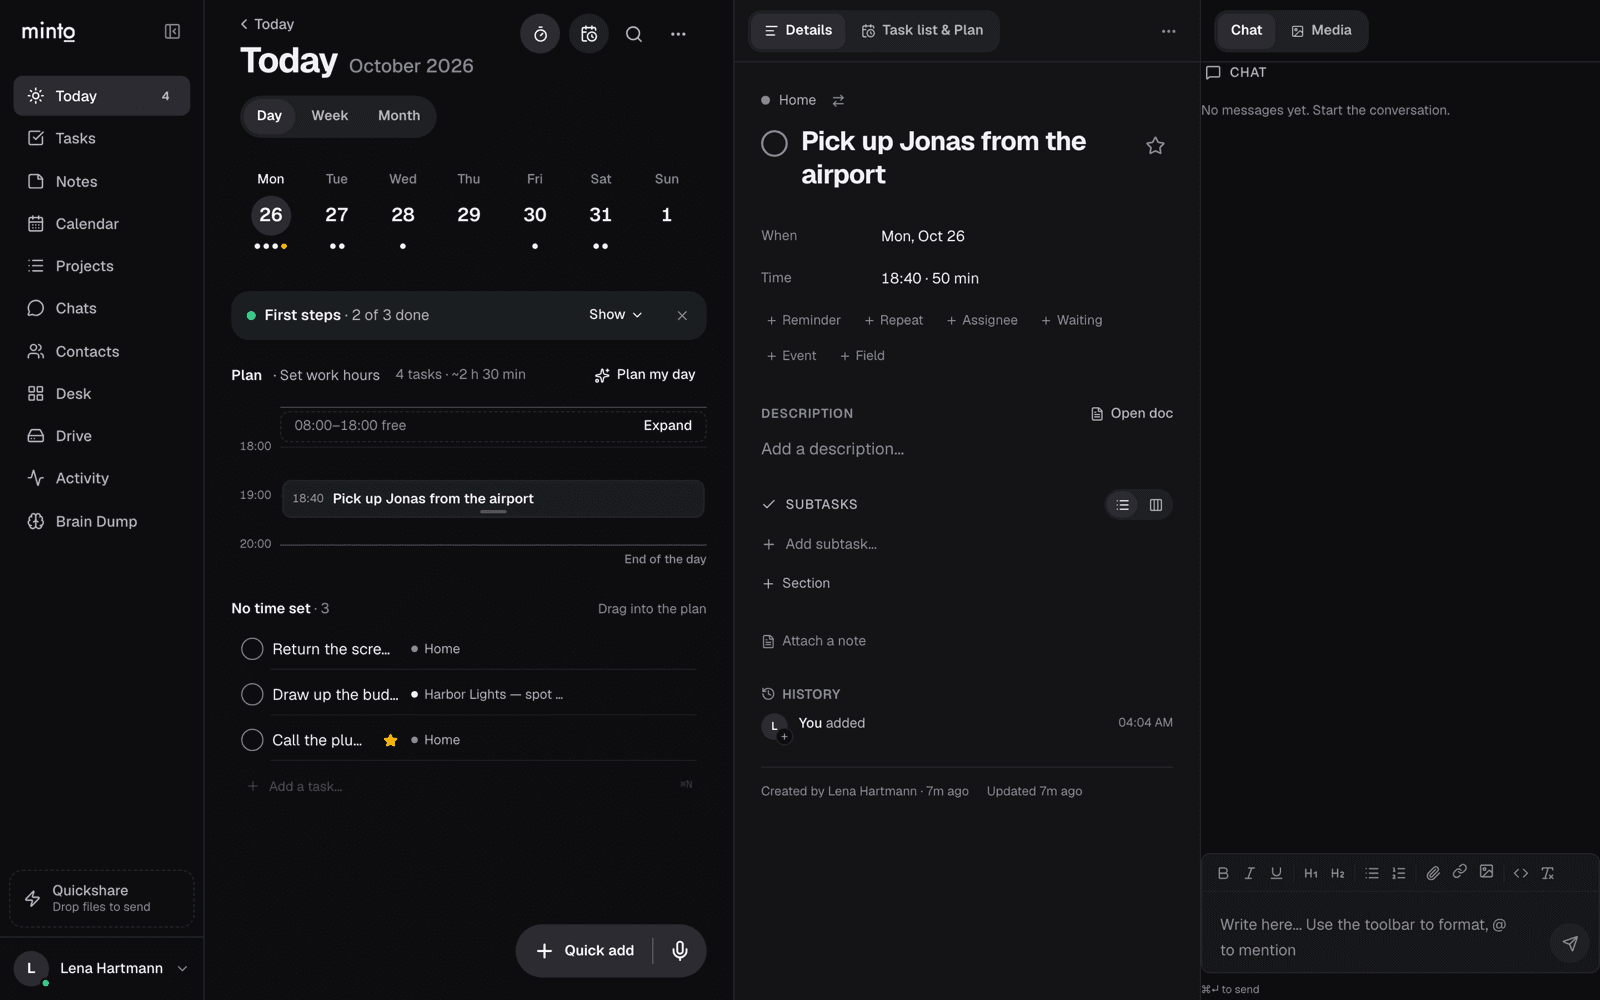This screenshot has height=1000, width=1600.
Task: Click the Plan my day button
Action: [x=645, y=375]
